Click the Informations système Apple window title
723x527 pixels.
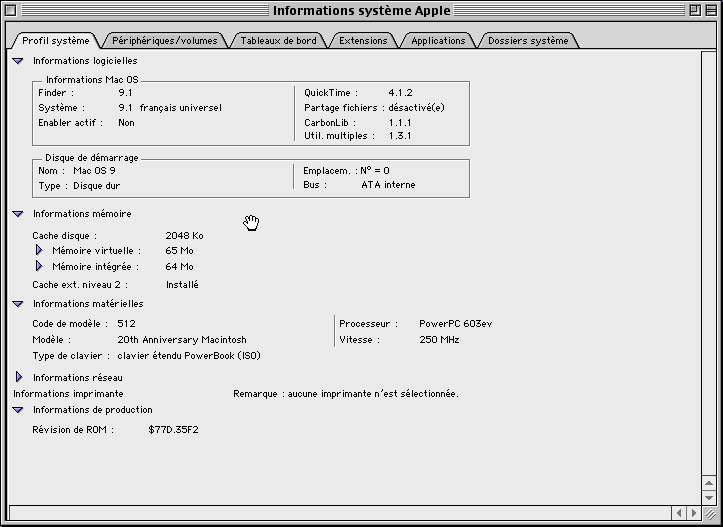click(362, 10)
